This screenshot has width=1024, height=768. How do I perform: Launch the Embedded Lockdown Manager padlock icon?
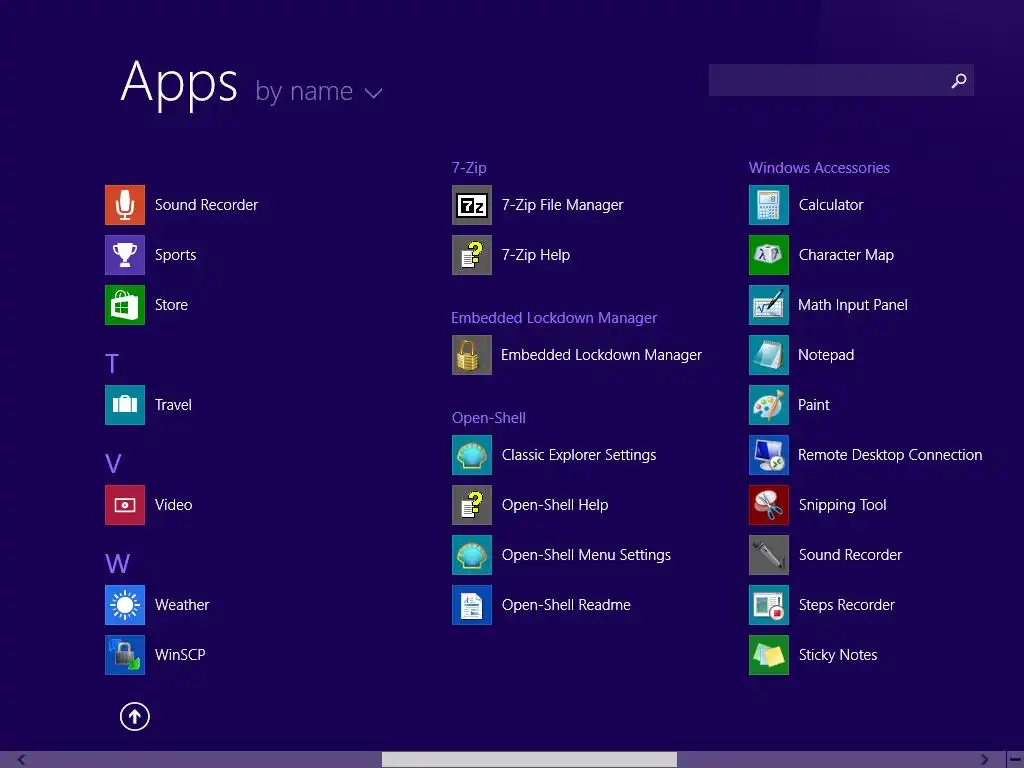click(x=472, y=355)
